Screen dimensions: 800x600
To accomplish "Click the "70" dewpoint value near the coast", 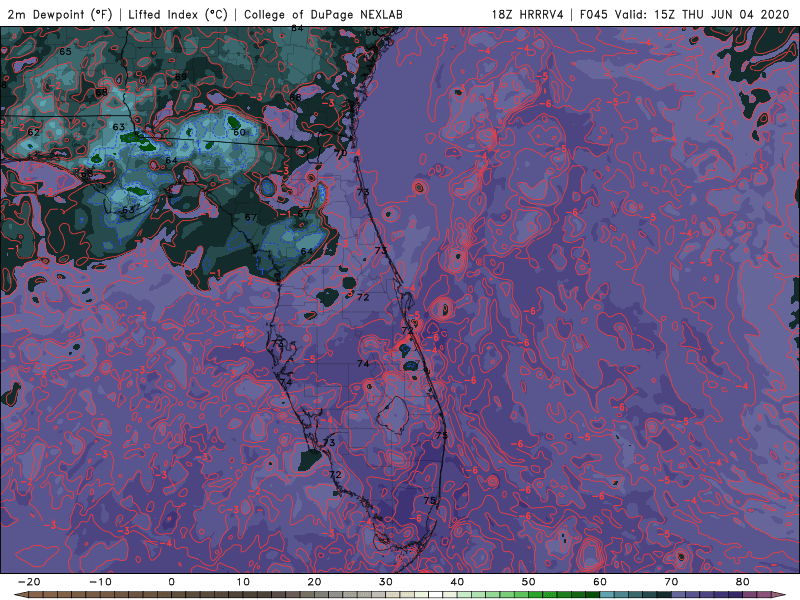I will (x=341, y=153).
